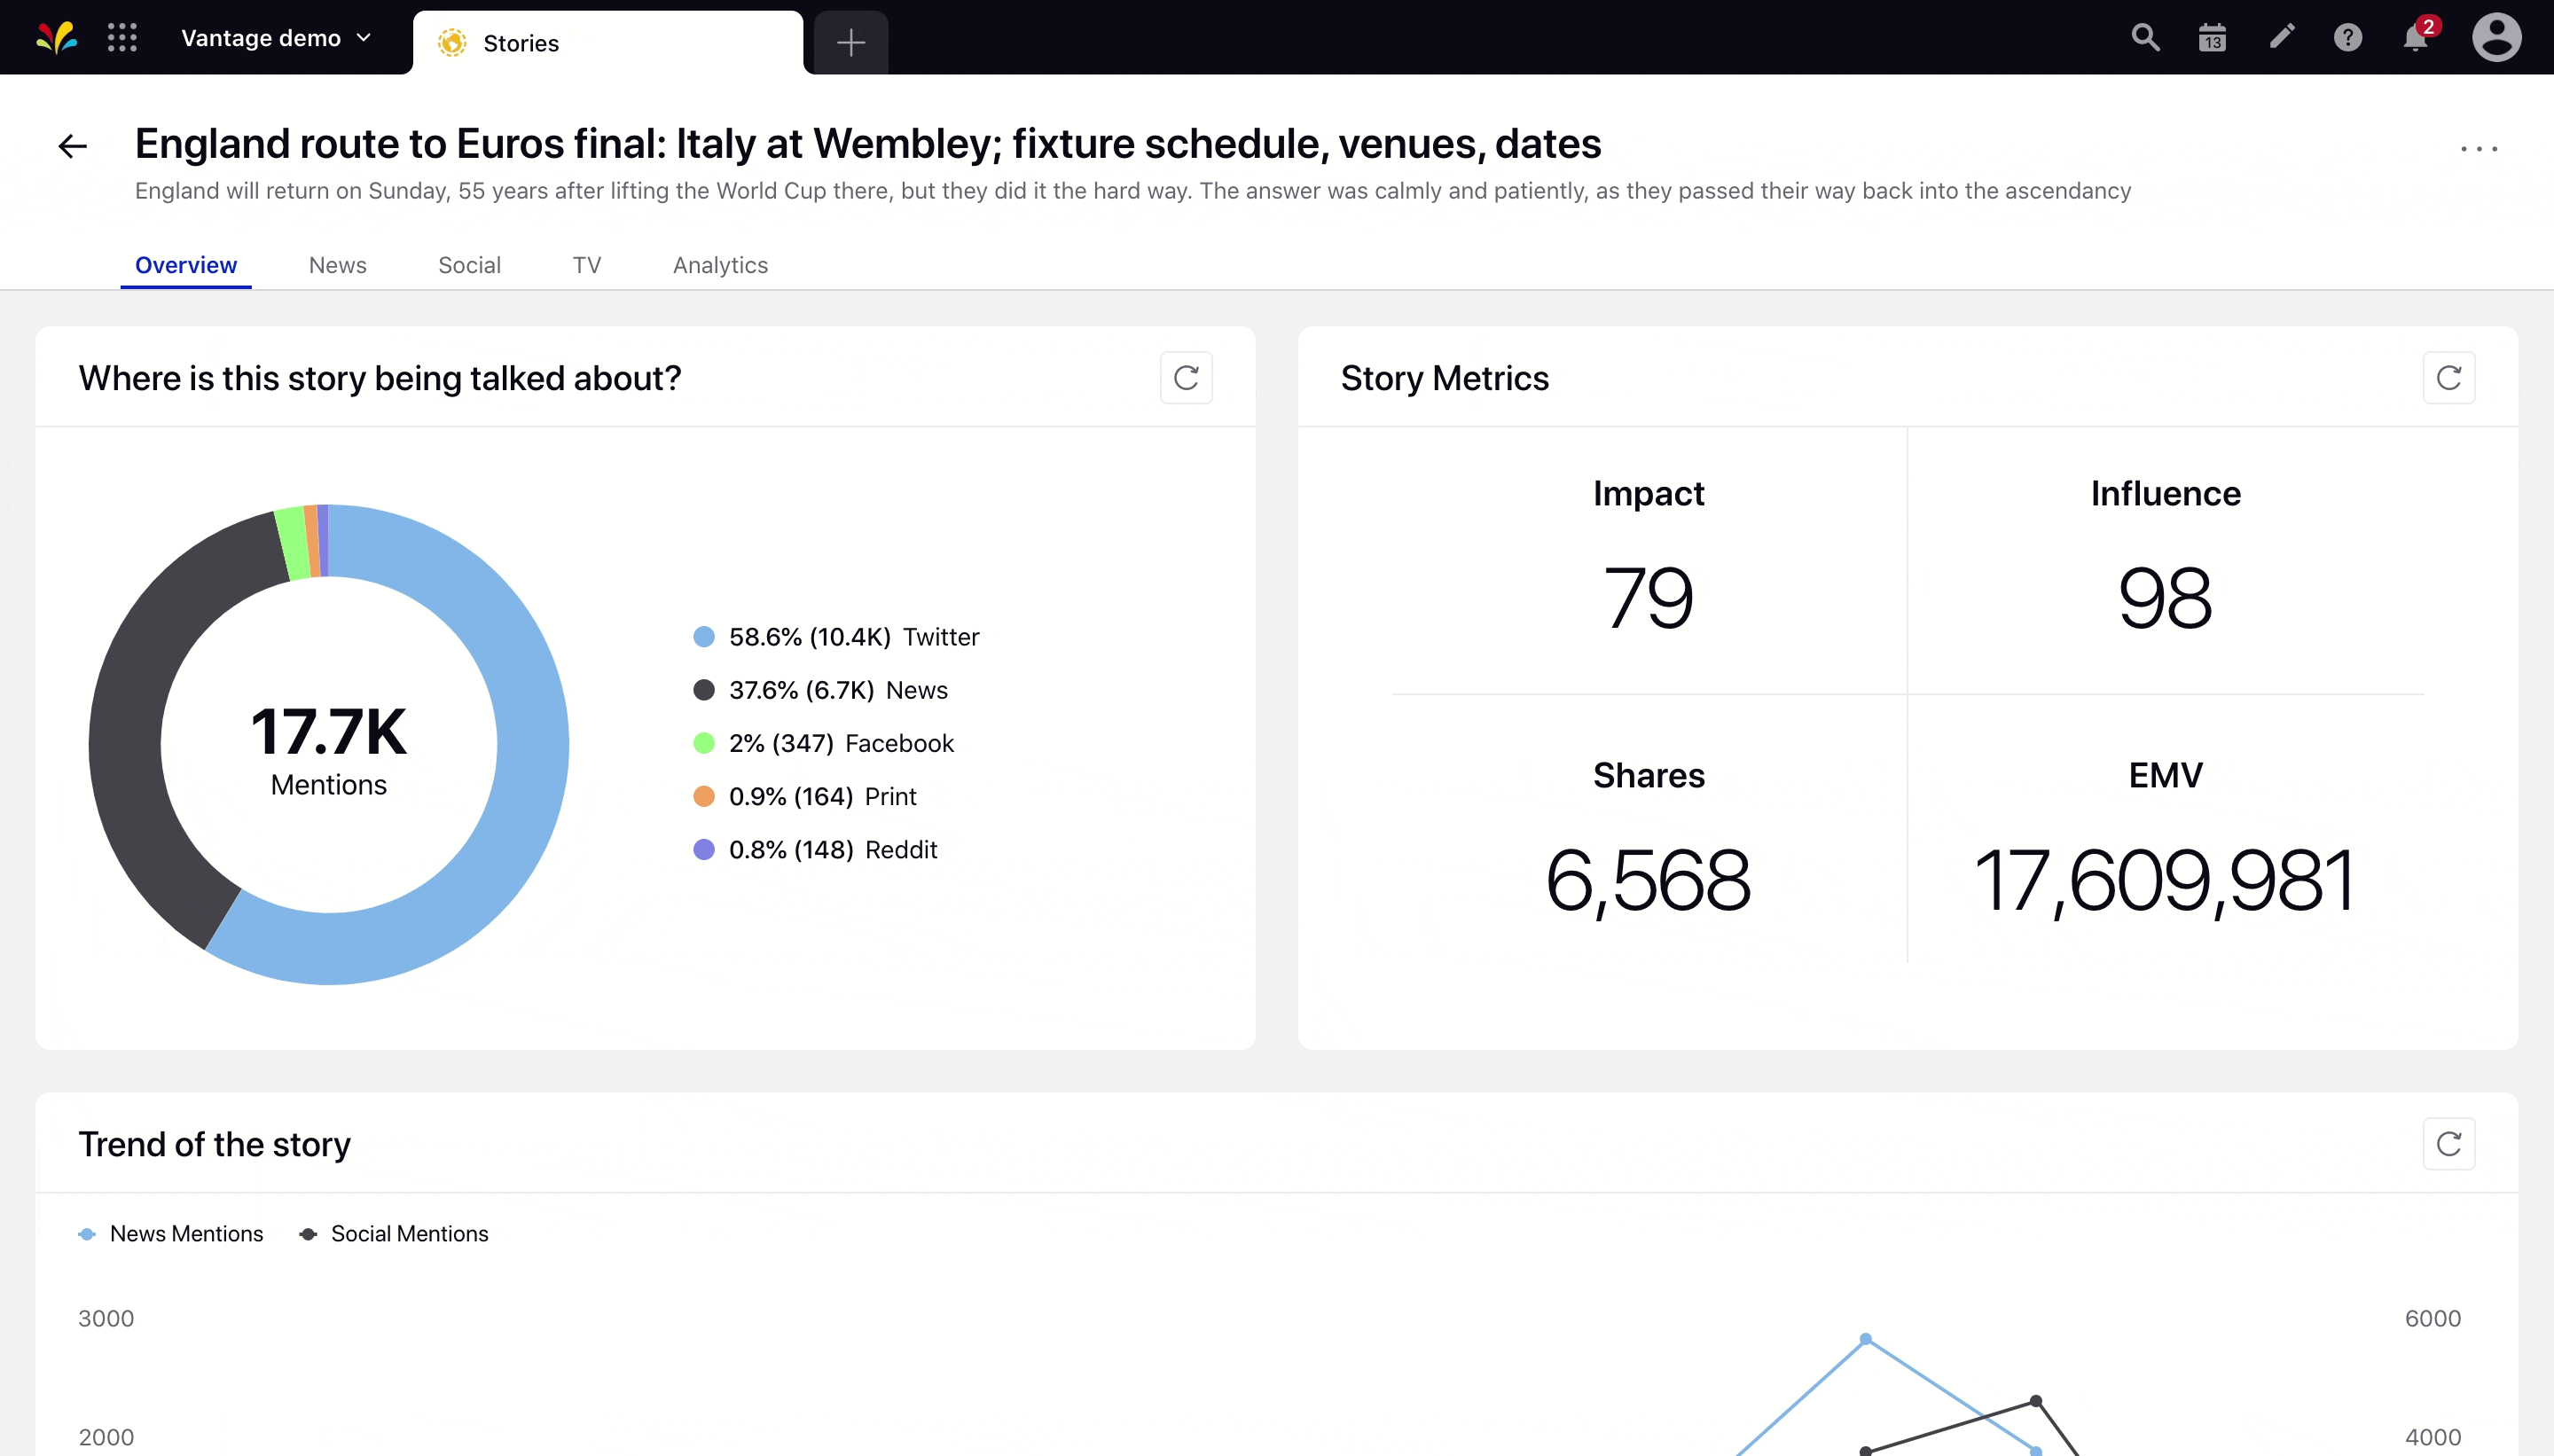
Task: Switch to the News tab
Action: [x=337, y=265]
